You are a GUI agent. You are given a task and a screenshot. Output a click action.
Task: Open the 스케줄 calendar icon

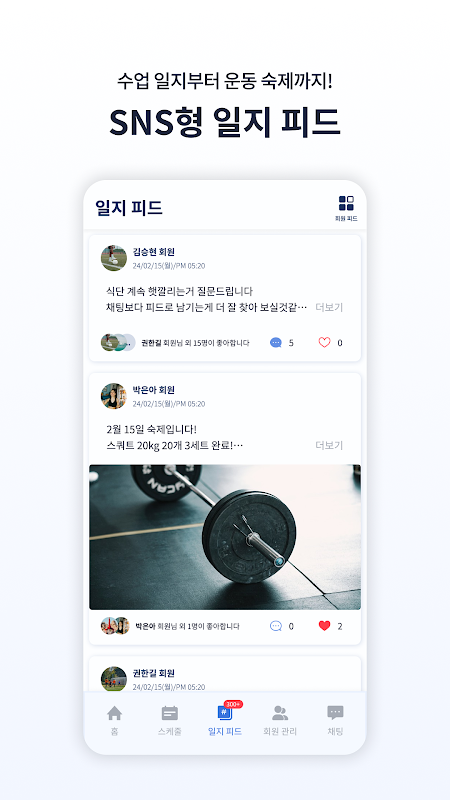coord(169,713)
